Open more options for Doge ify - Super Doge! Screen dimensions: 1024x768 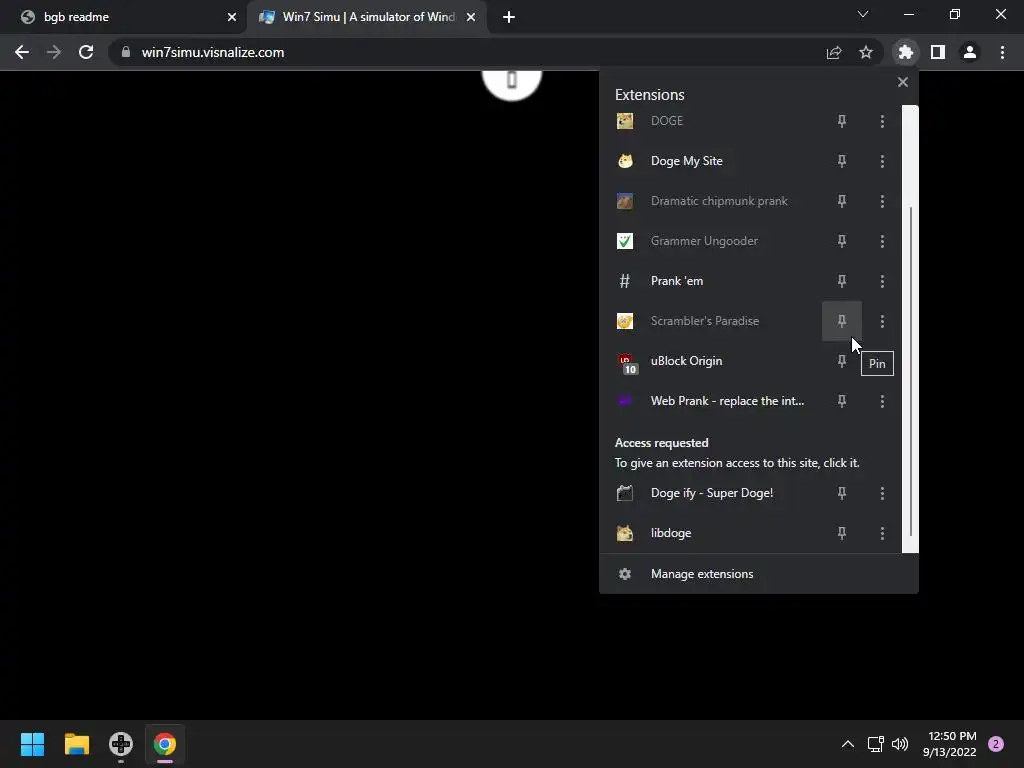pos(882,493)
